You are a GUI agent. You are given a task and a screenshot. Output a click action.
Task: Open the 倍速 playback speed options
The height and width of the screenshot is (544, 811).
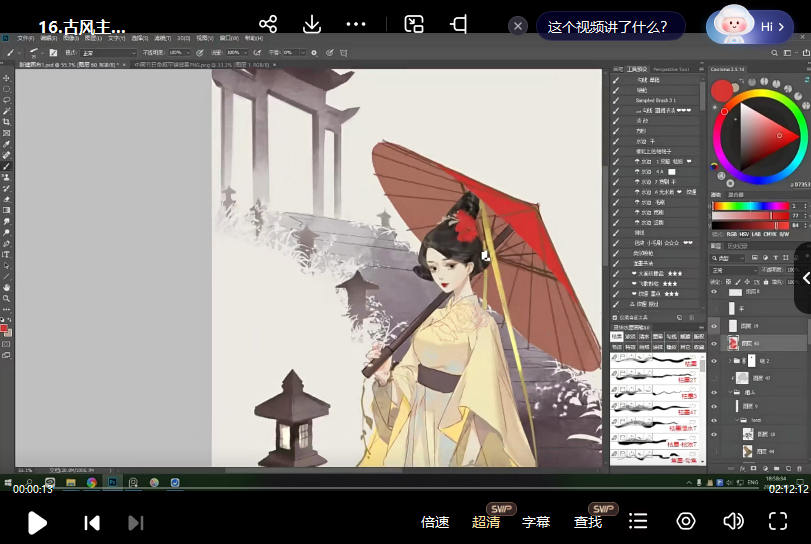click(x=435, y=521)
